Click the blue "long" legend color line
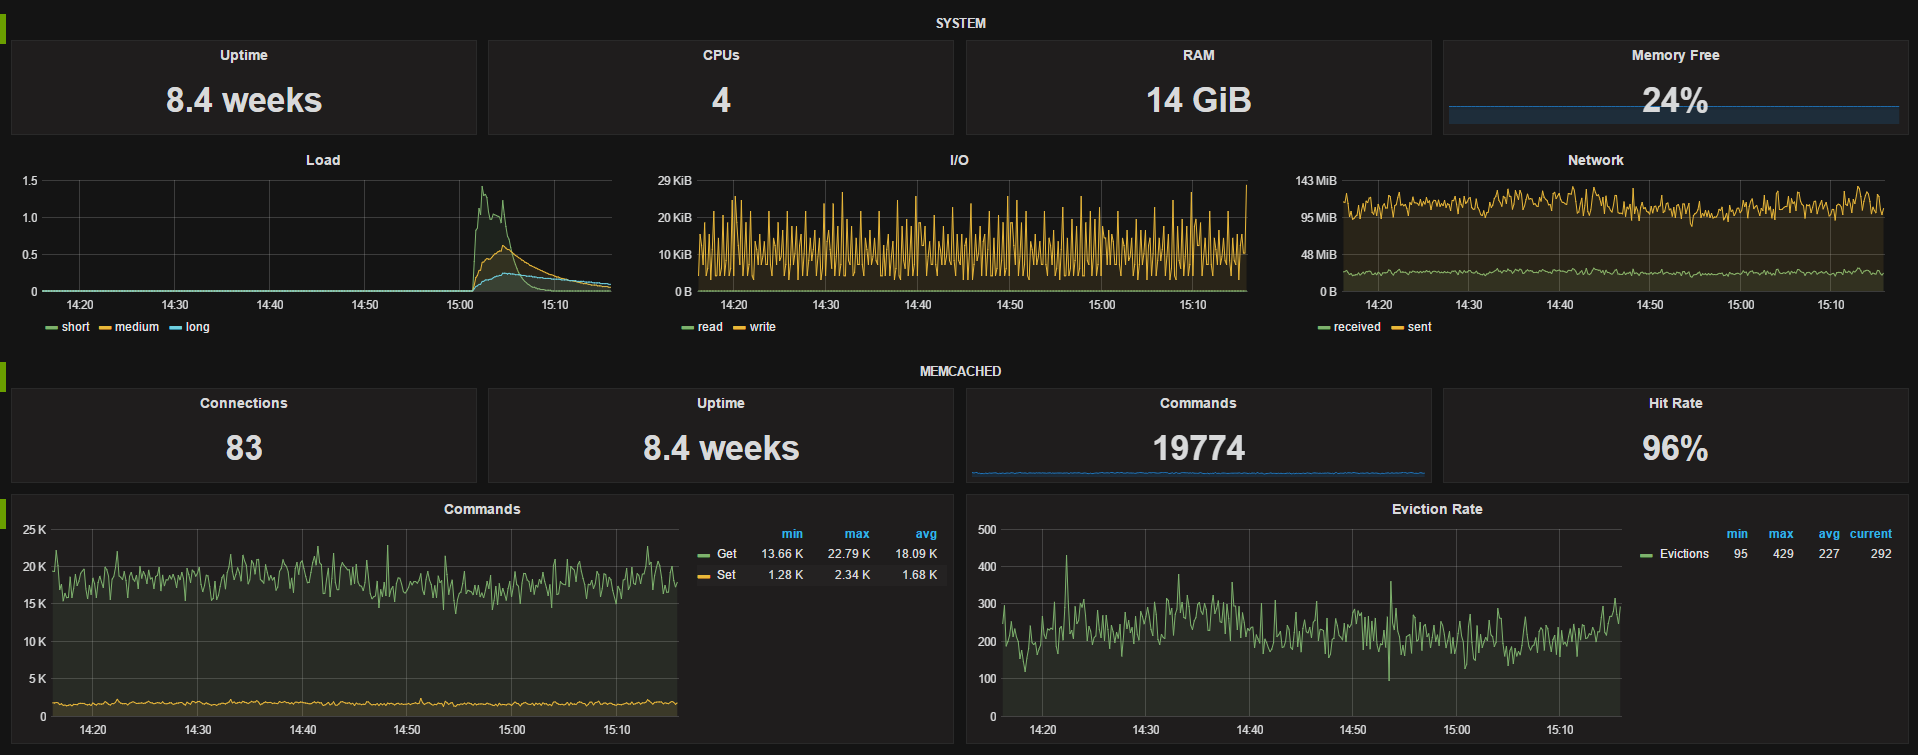The image size is (1918, 755). click(x=176, y=328)
